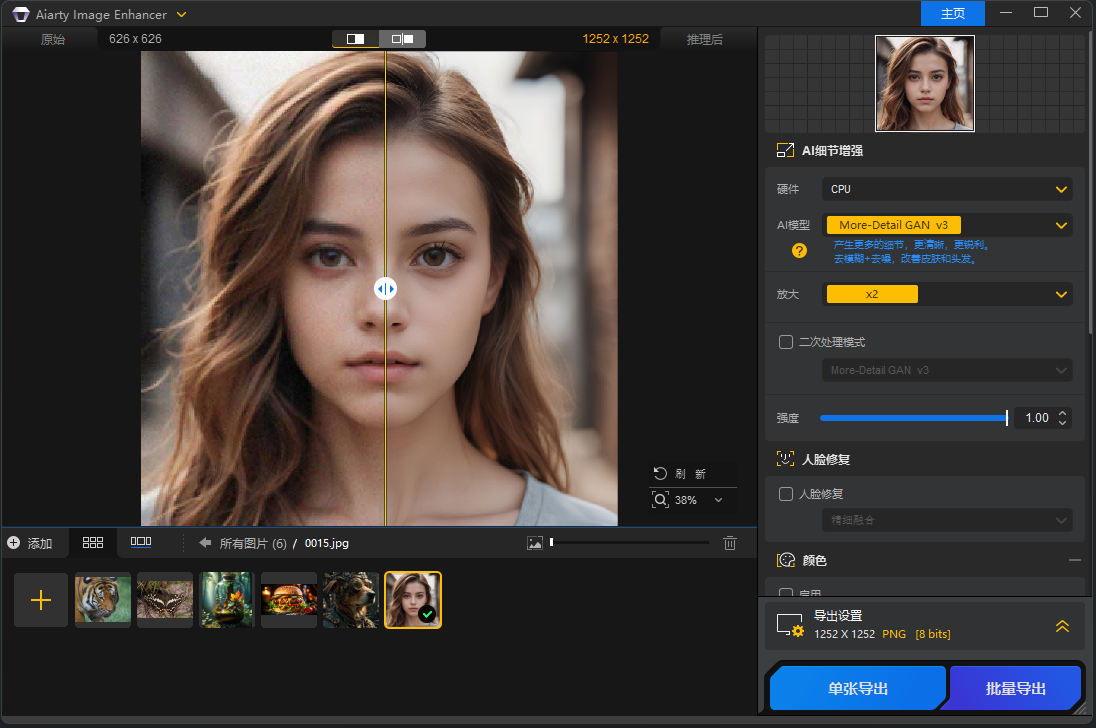Click the refresh (刷新) icon
Image resolution: width=1096 pixels, height=728 pixels.
click(660, 474)
